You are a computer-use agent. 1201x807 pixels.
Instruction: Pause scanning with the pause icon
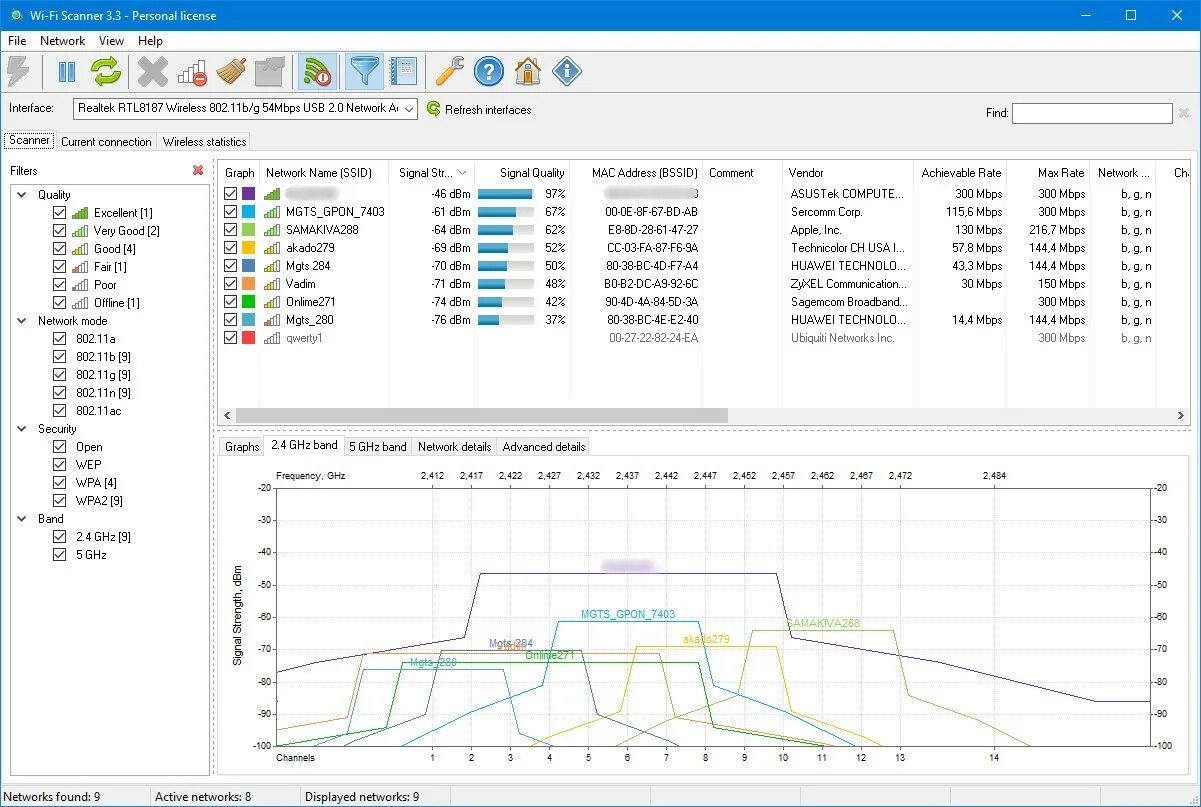(67, 71)
